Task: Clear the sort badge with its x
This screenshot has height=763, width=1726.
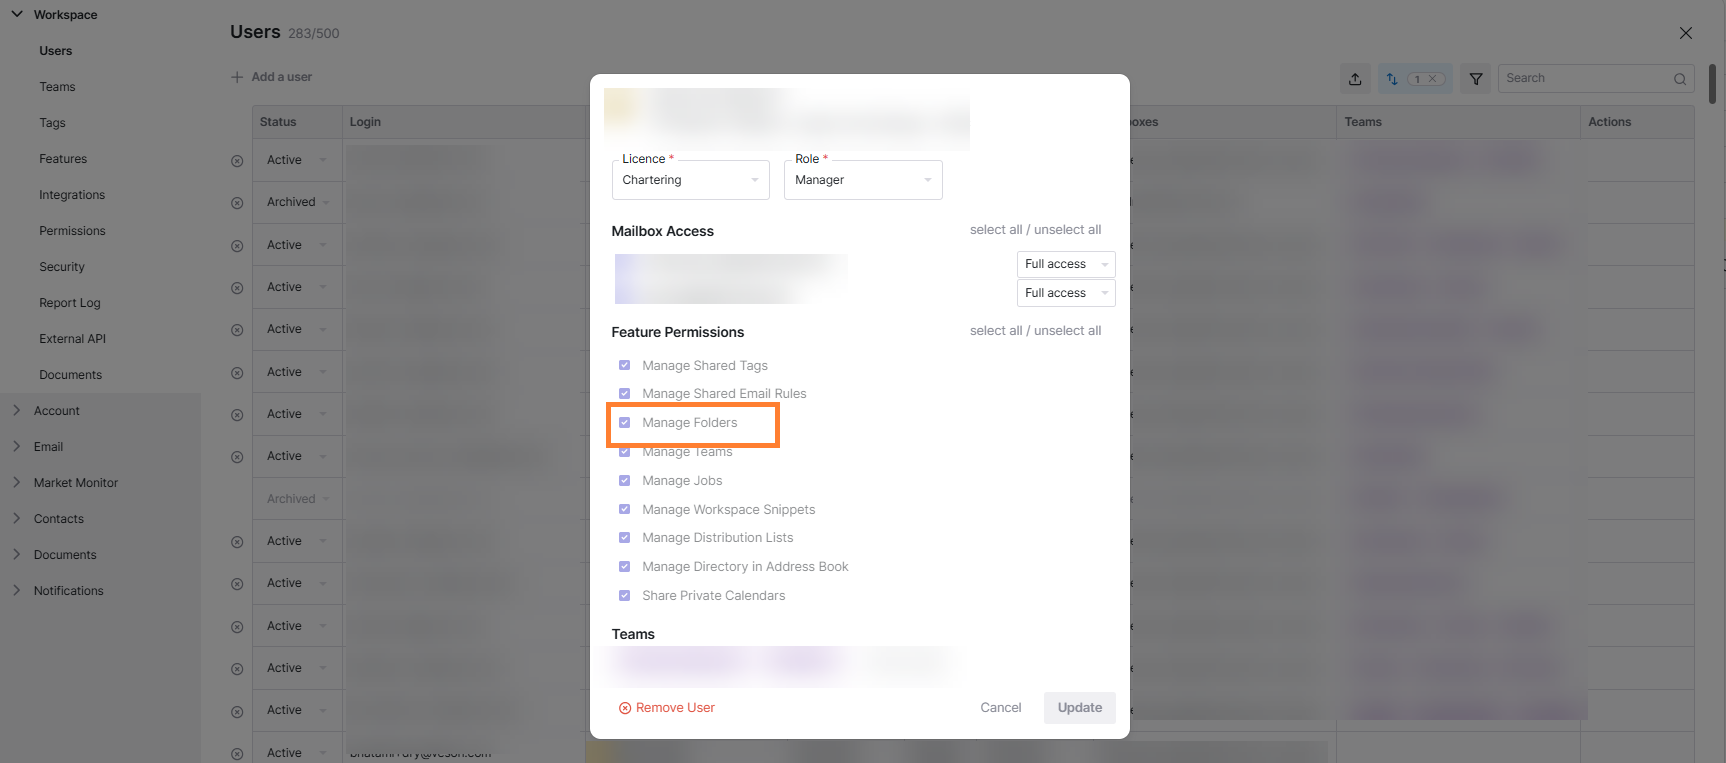Action: (1432, 79)
